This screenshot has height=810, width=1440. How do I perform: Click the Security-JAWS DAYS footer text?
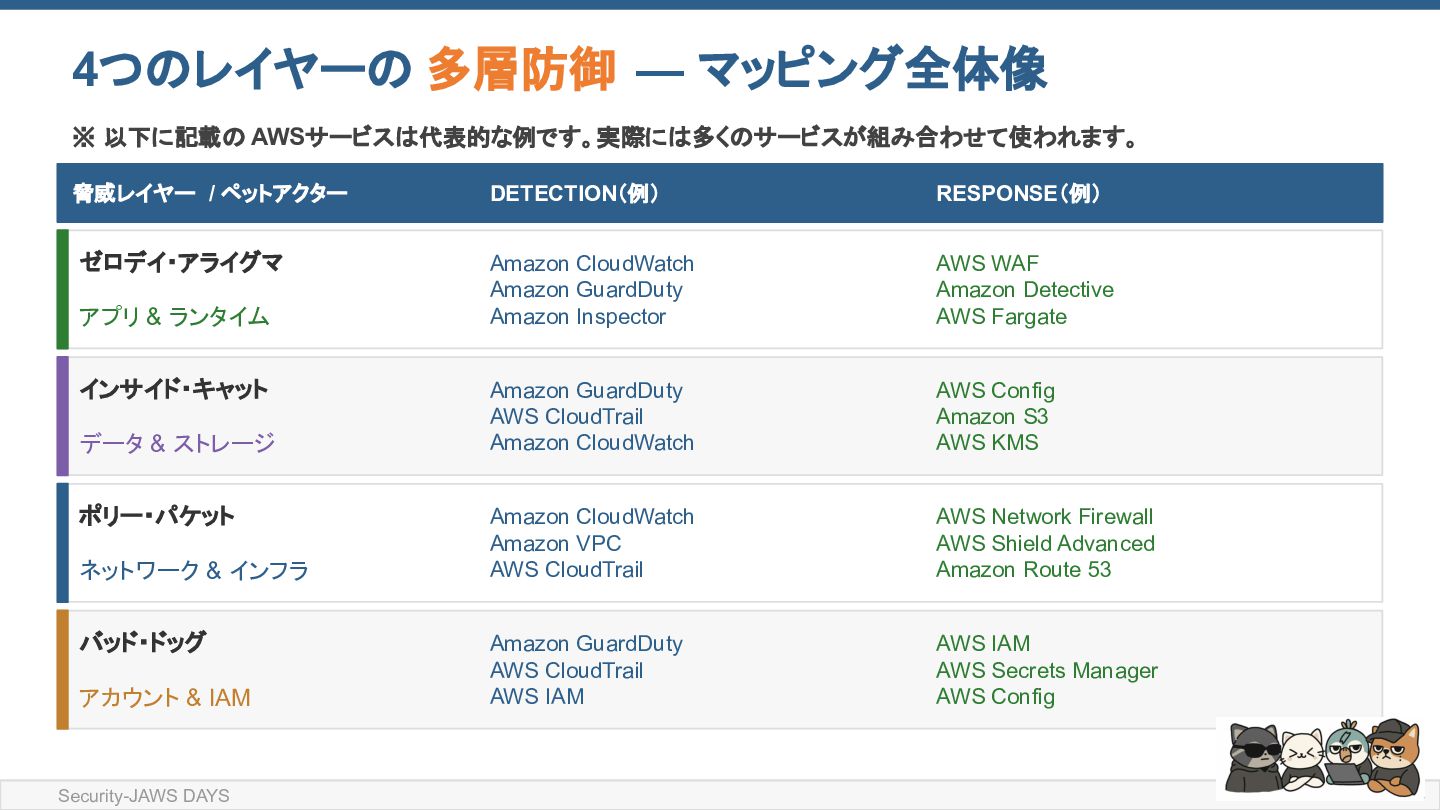pos(144,796)
